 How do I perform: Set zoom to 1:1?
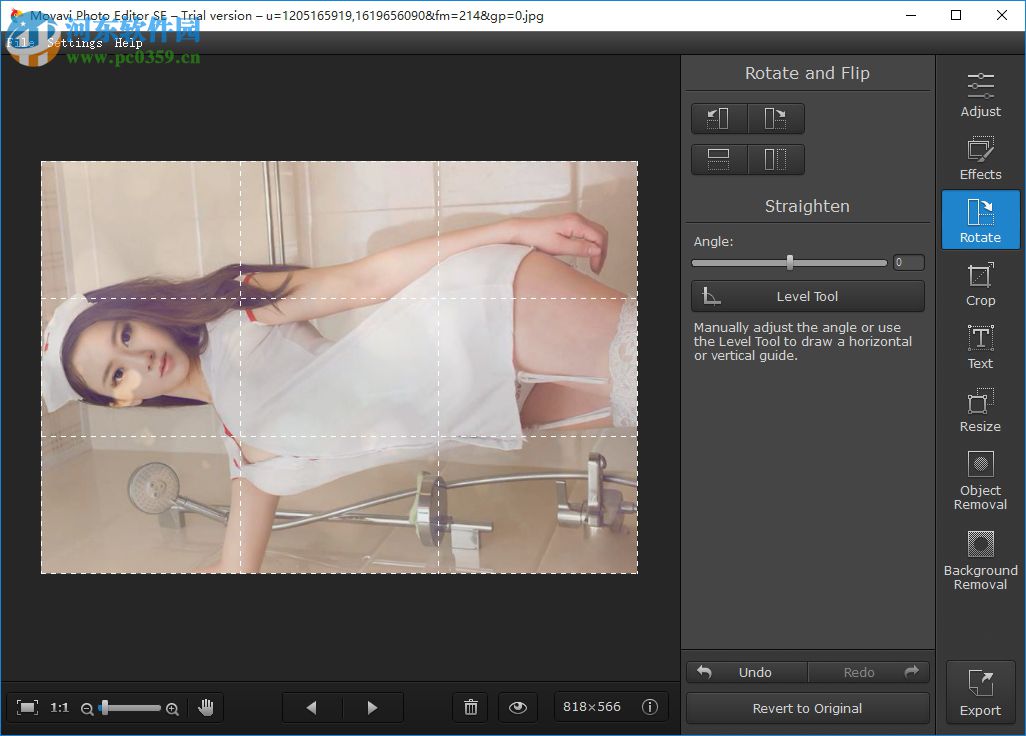coord(60,707)
